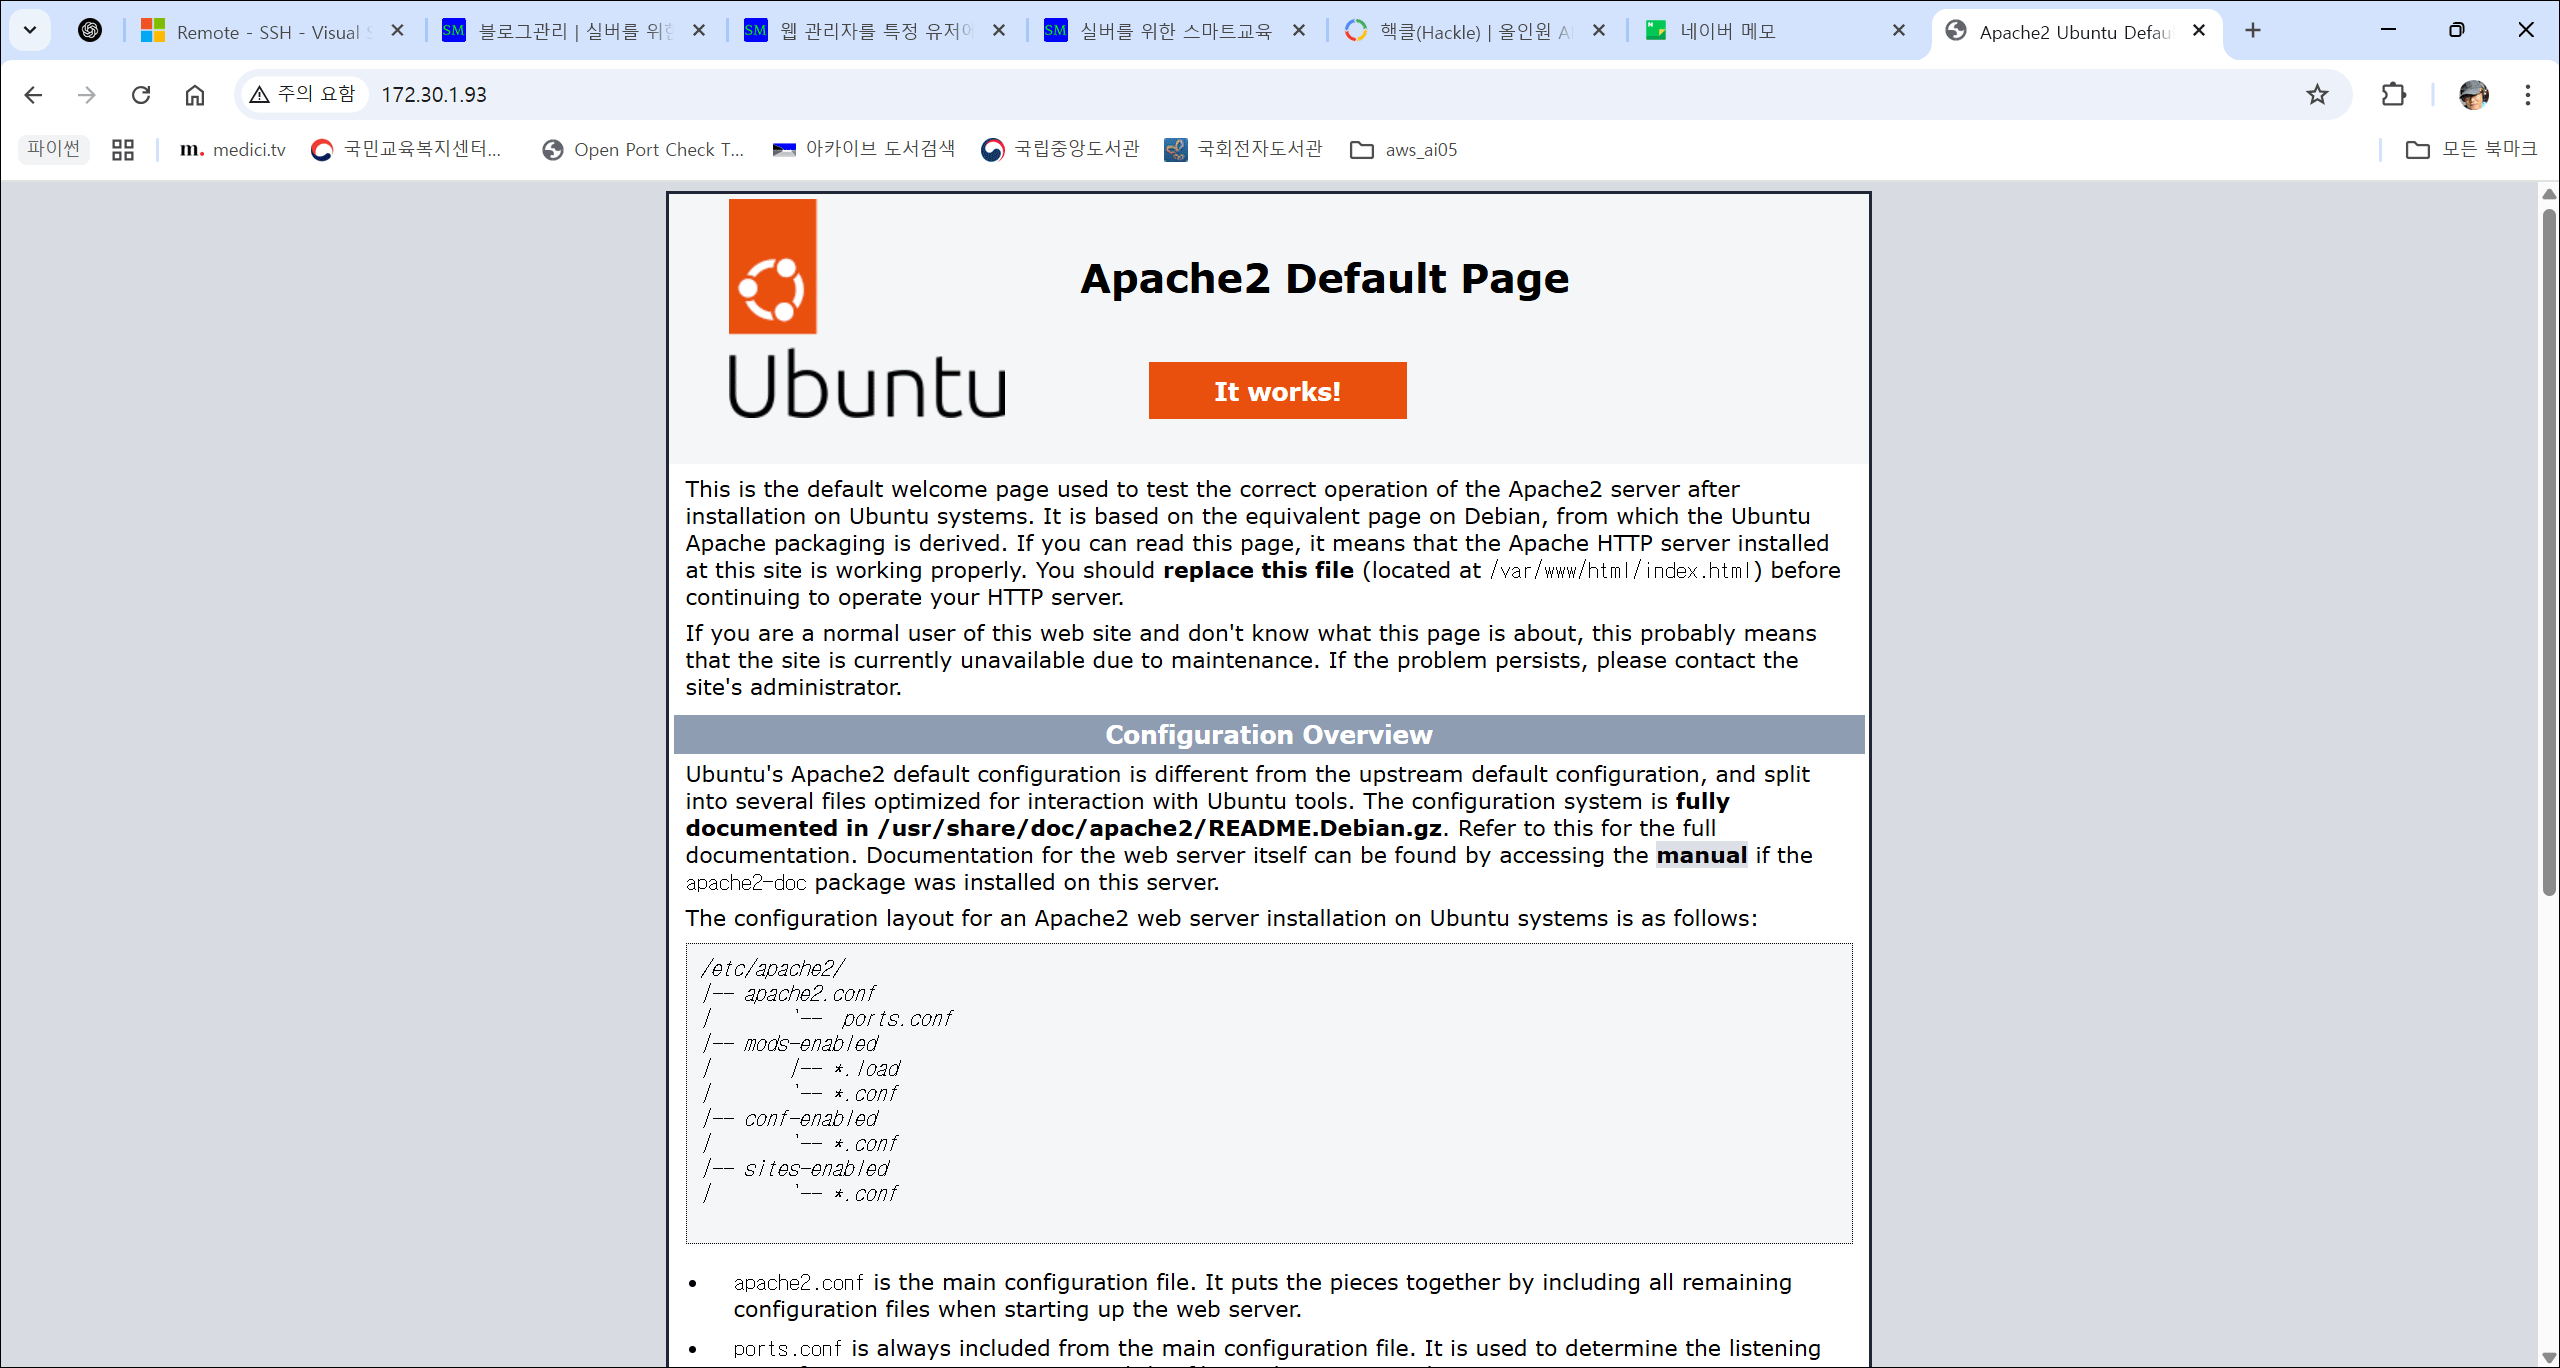
Task: Expand the aws_ai05 bookmark folder
Action: pos(1404,150)
